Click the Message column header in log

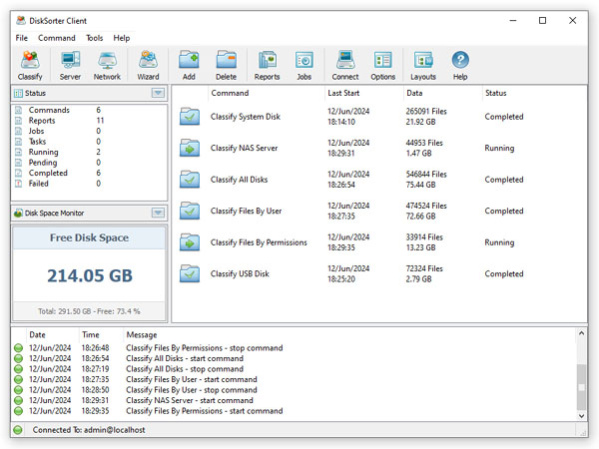pos(142,335)
